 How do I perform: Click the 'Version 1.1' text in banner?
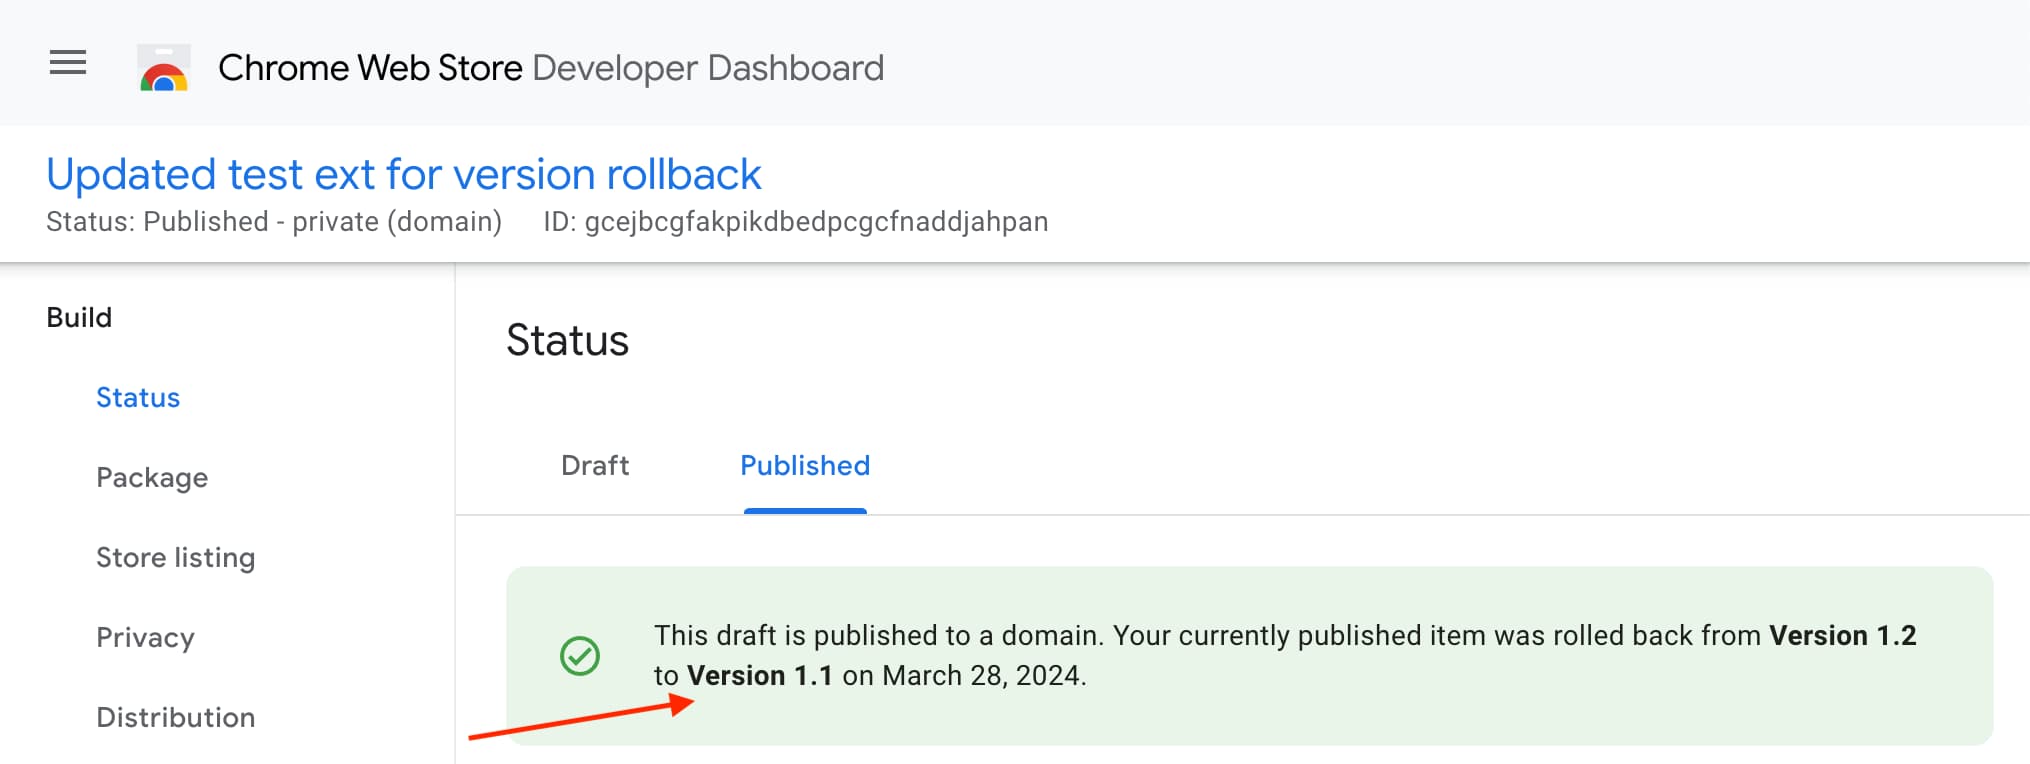click(760, 676)
